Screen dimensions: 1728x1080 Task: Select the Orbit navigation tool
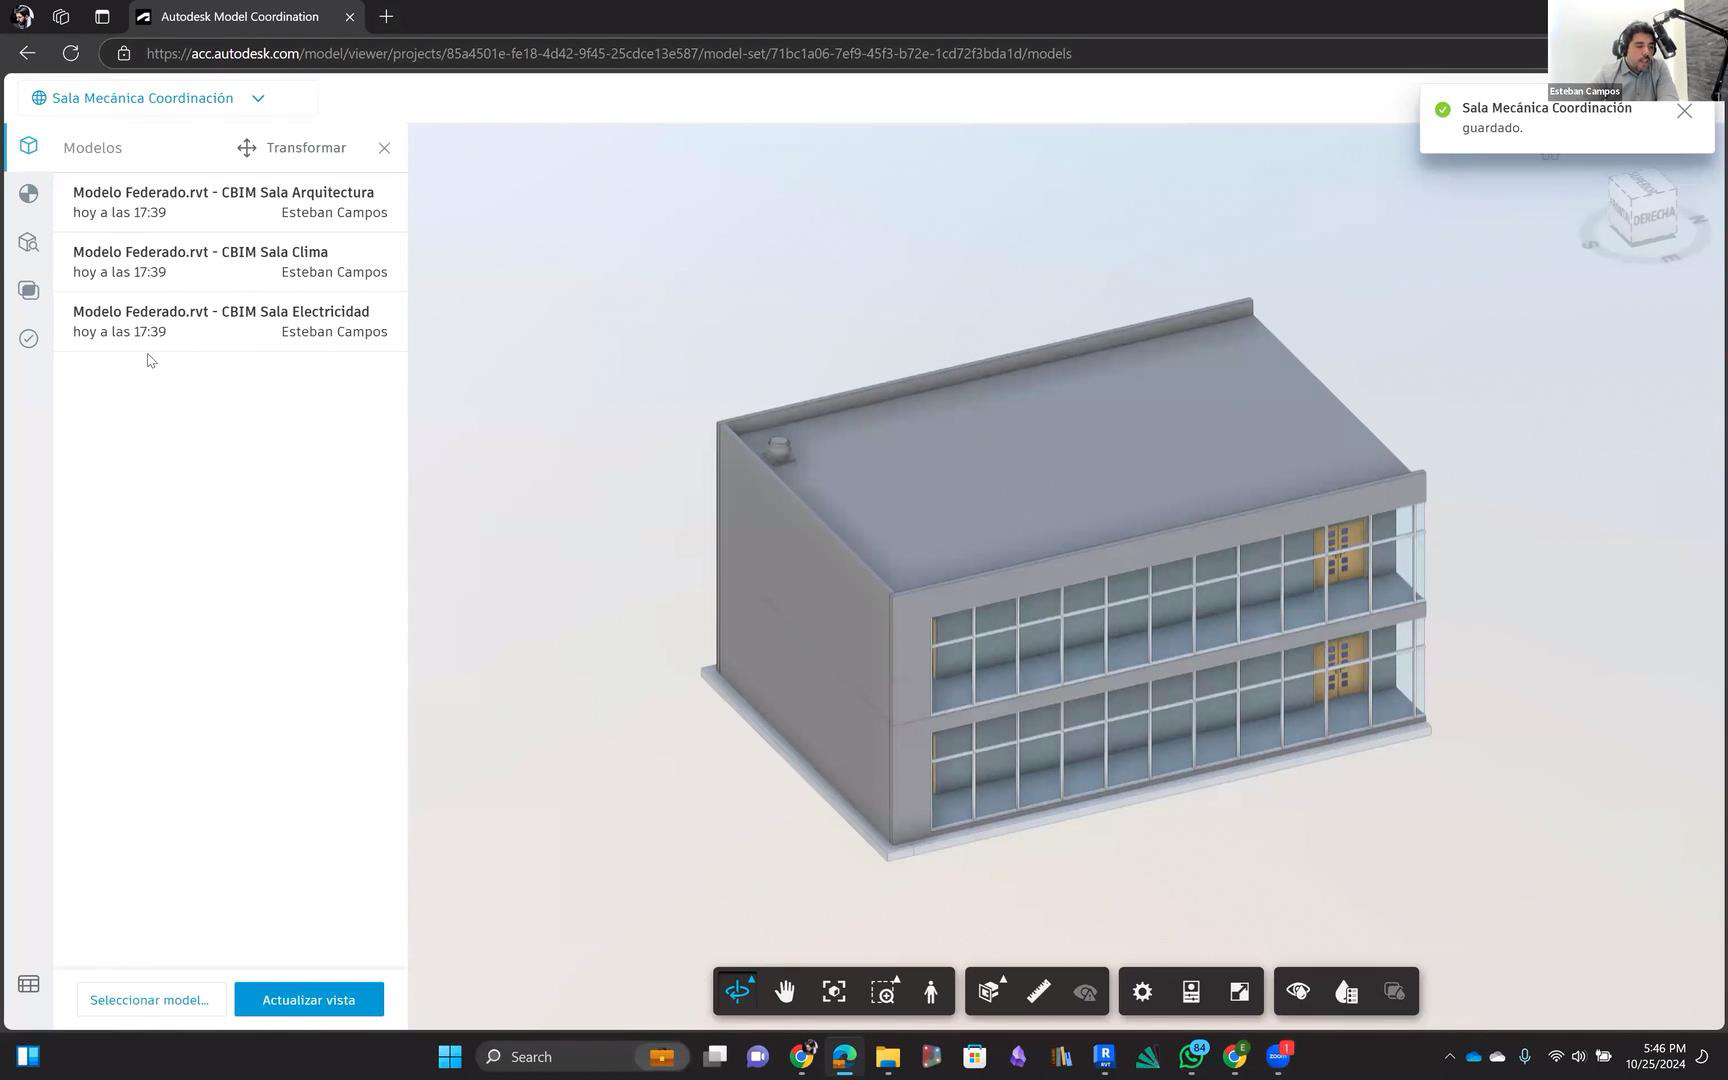point(738,992)
